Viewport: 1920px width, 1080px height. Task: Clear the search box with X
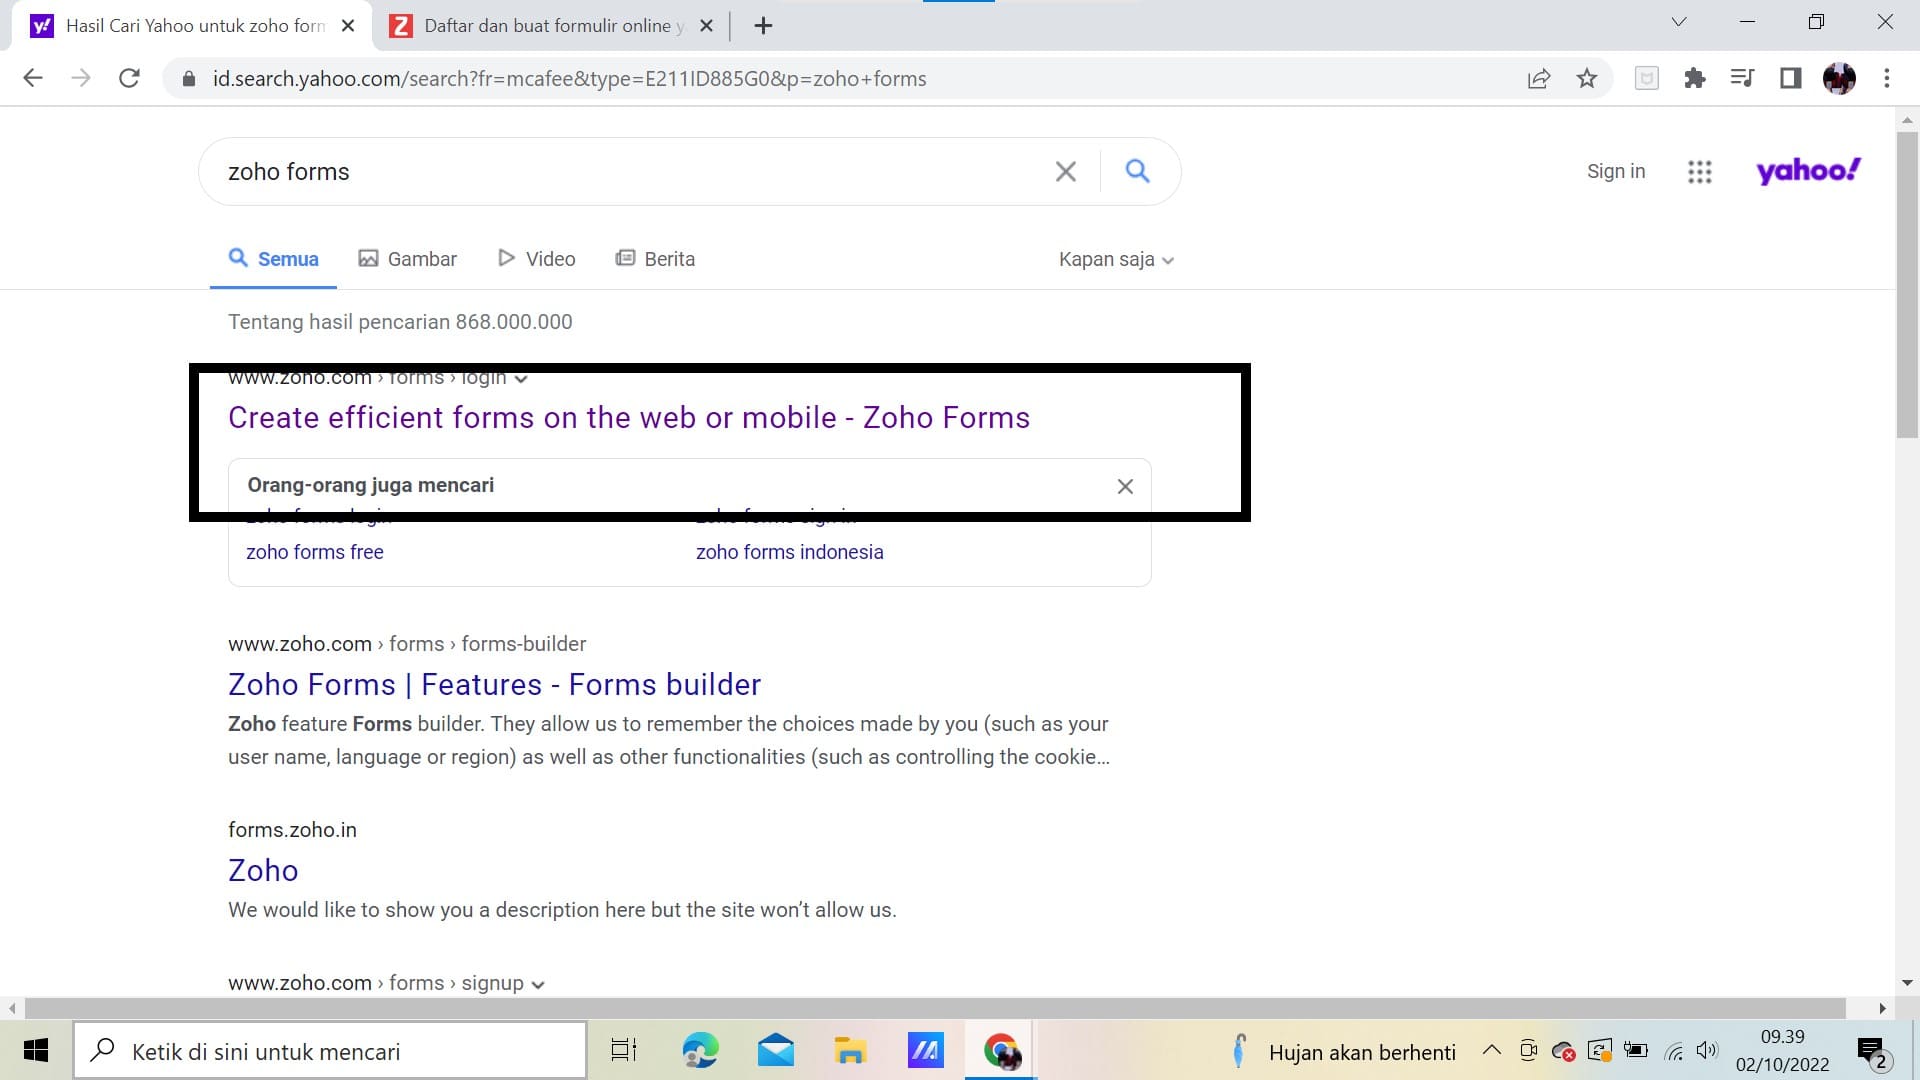coord(1066,172)
